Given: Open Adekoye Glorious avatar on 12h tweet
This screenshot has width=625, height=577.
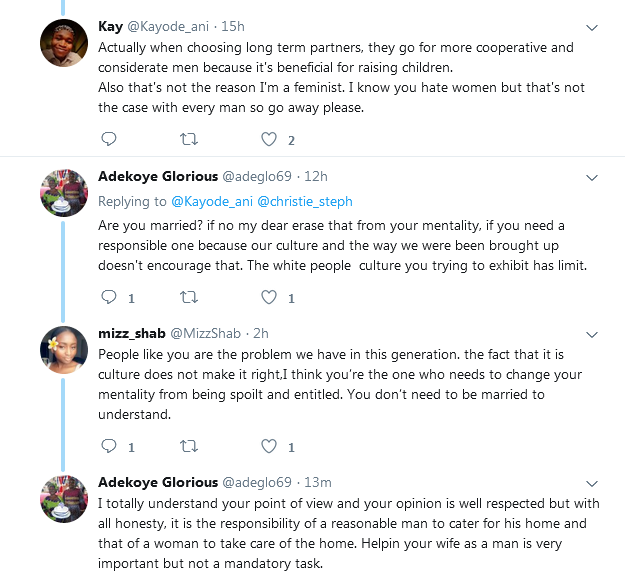Looking at the screenshot, I should point(64,193).
